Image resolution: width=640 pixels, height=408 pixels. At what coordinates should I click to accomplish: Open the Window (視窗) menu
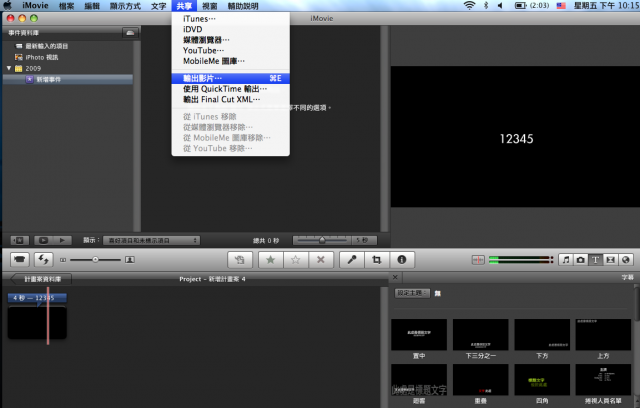click(209, 6)
